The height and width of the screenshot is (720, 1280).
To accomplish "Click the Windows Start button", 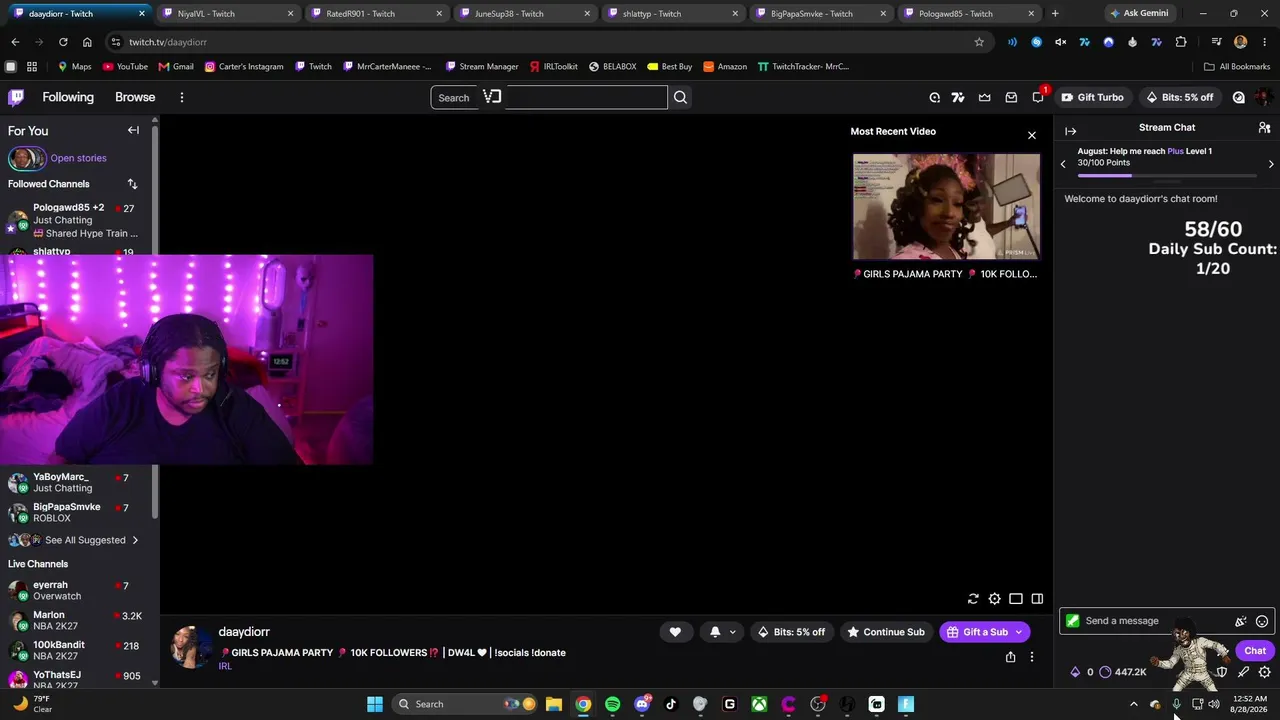I will tap(375, 704).
